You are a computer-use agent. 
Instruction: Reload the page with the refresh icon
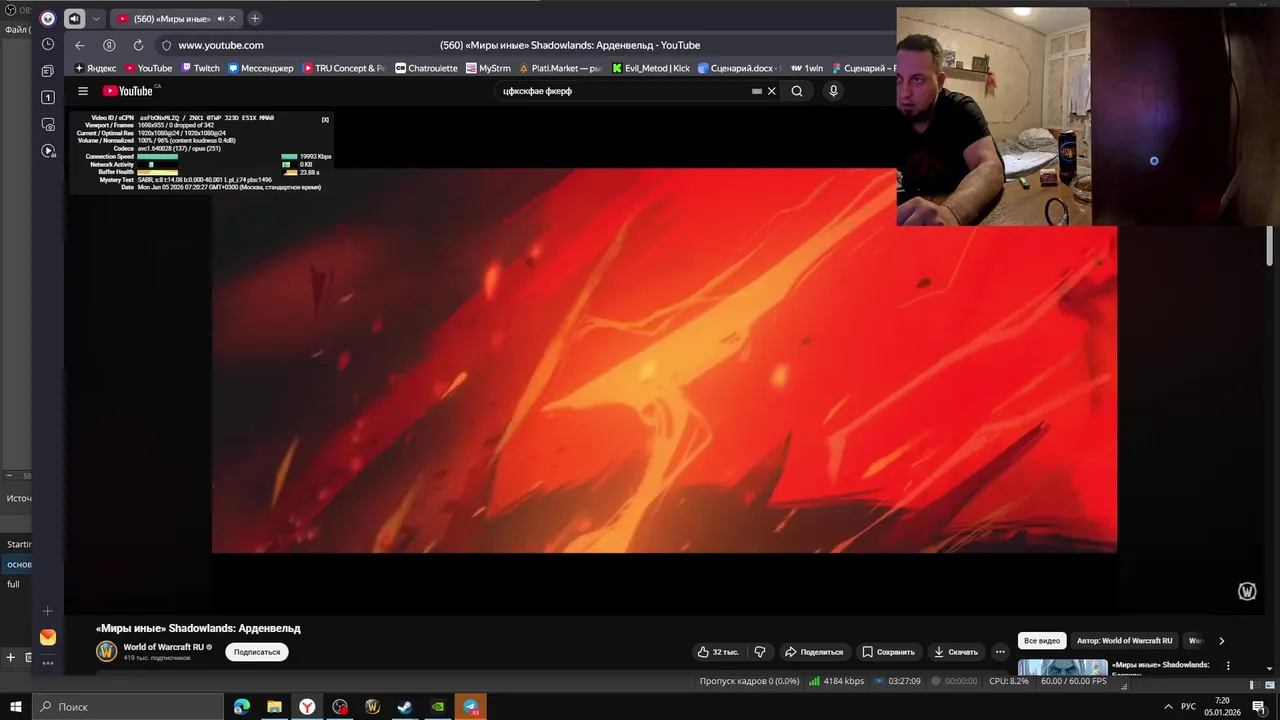[138, 45]
